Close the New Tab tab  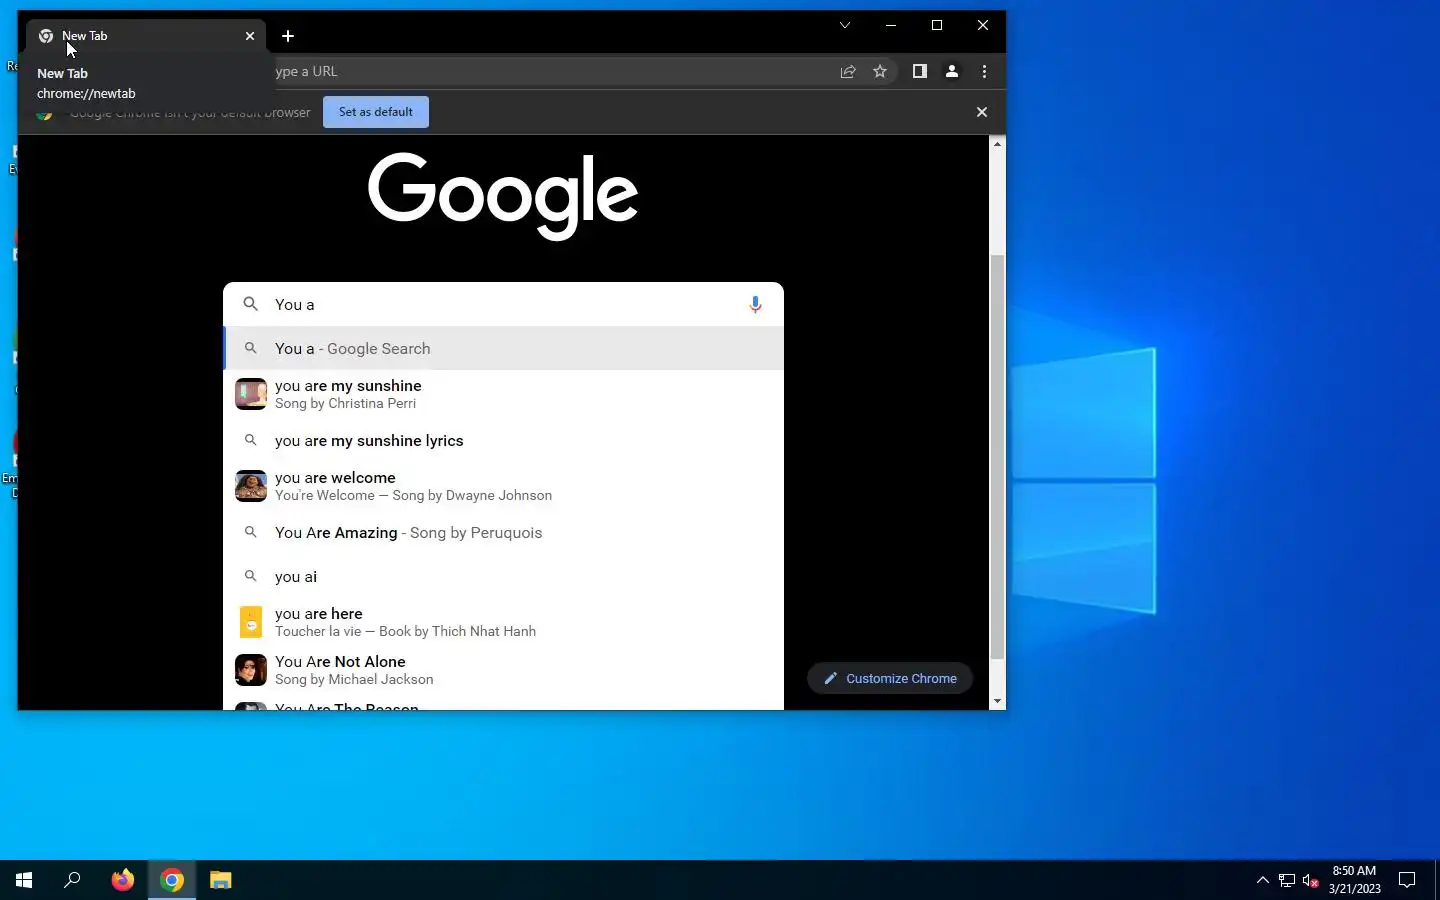click(x=250, y=36)
